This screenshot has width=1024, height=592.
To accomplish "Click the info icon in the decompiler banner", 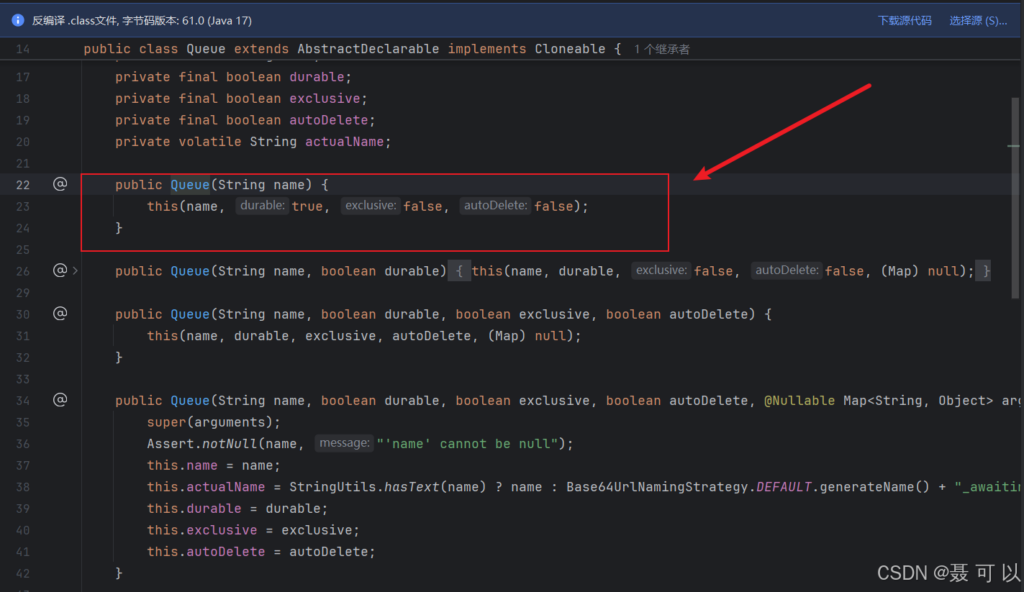I will click(x=18, y=20).
